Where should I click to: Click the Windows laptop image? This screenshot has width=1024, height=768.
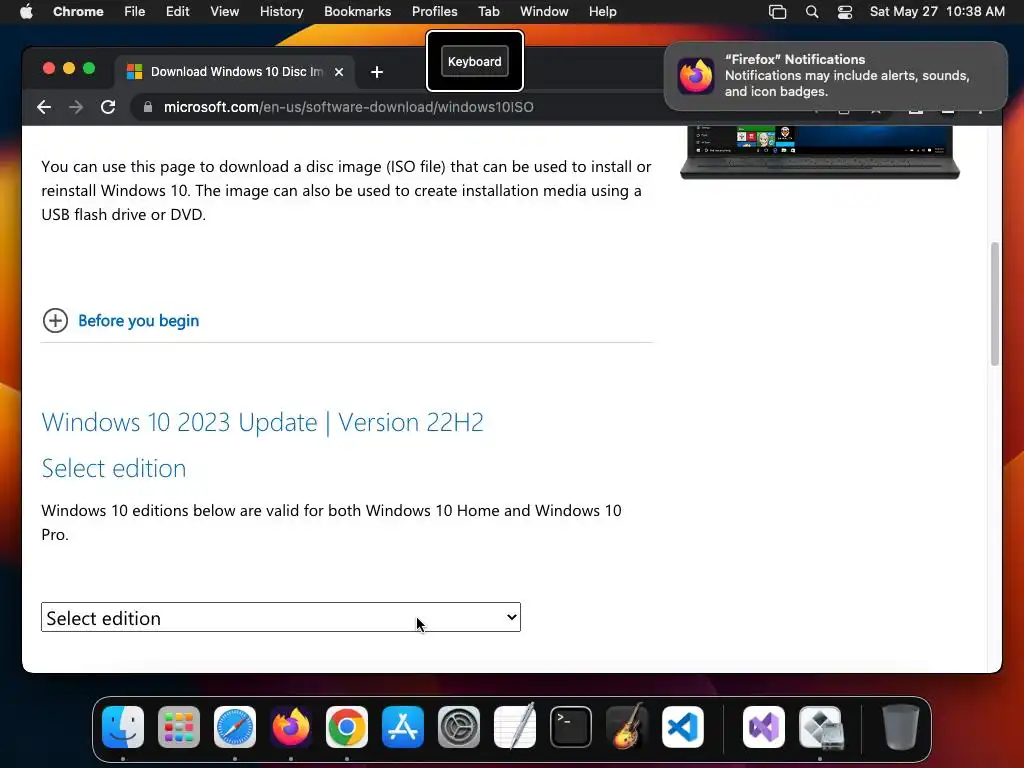click(820, 152)
